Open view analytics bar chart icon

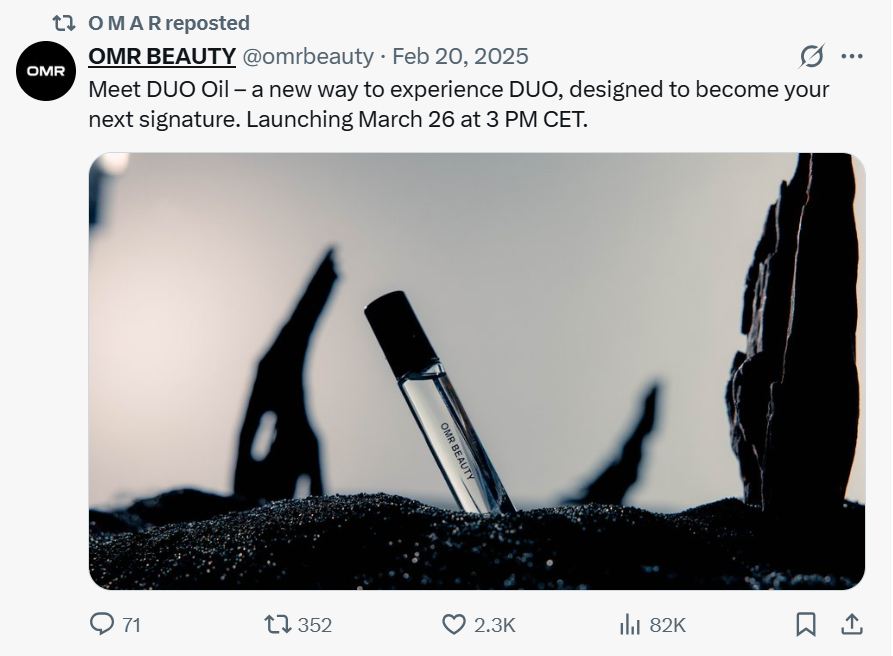pos(630,624)
